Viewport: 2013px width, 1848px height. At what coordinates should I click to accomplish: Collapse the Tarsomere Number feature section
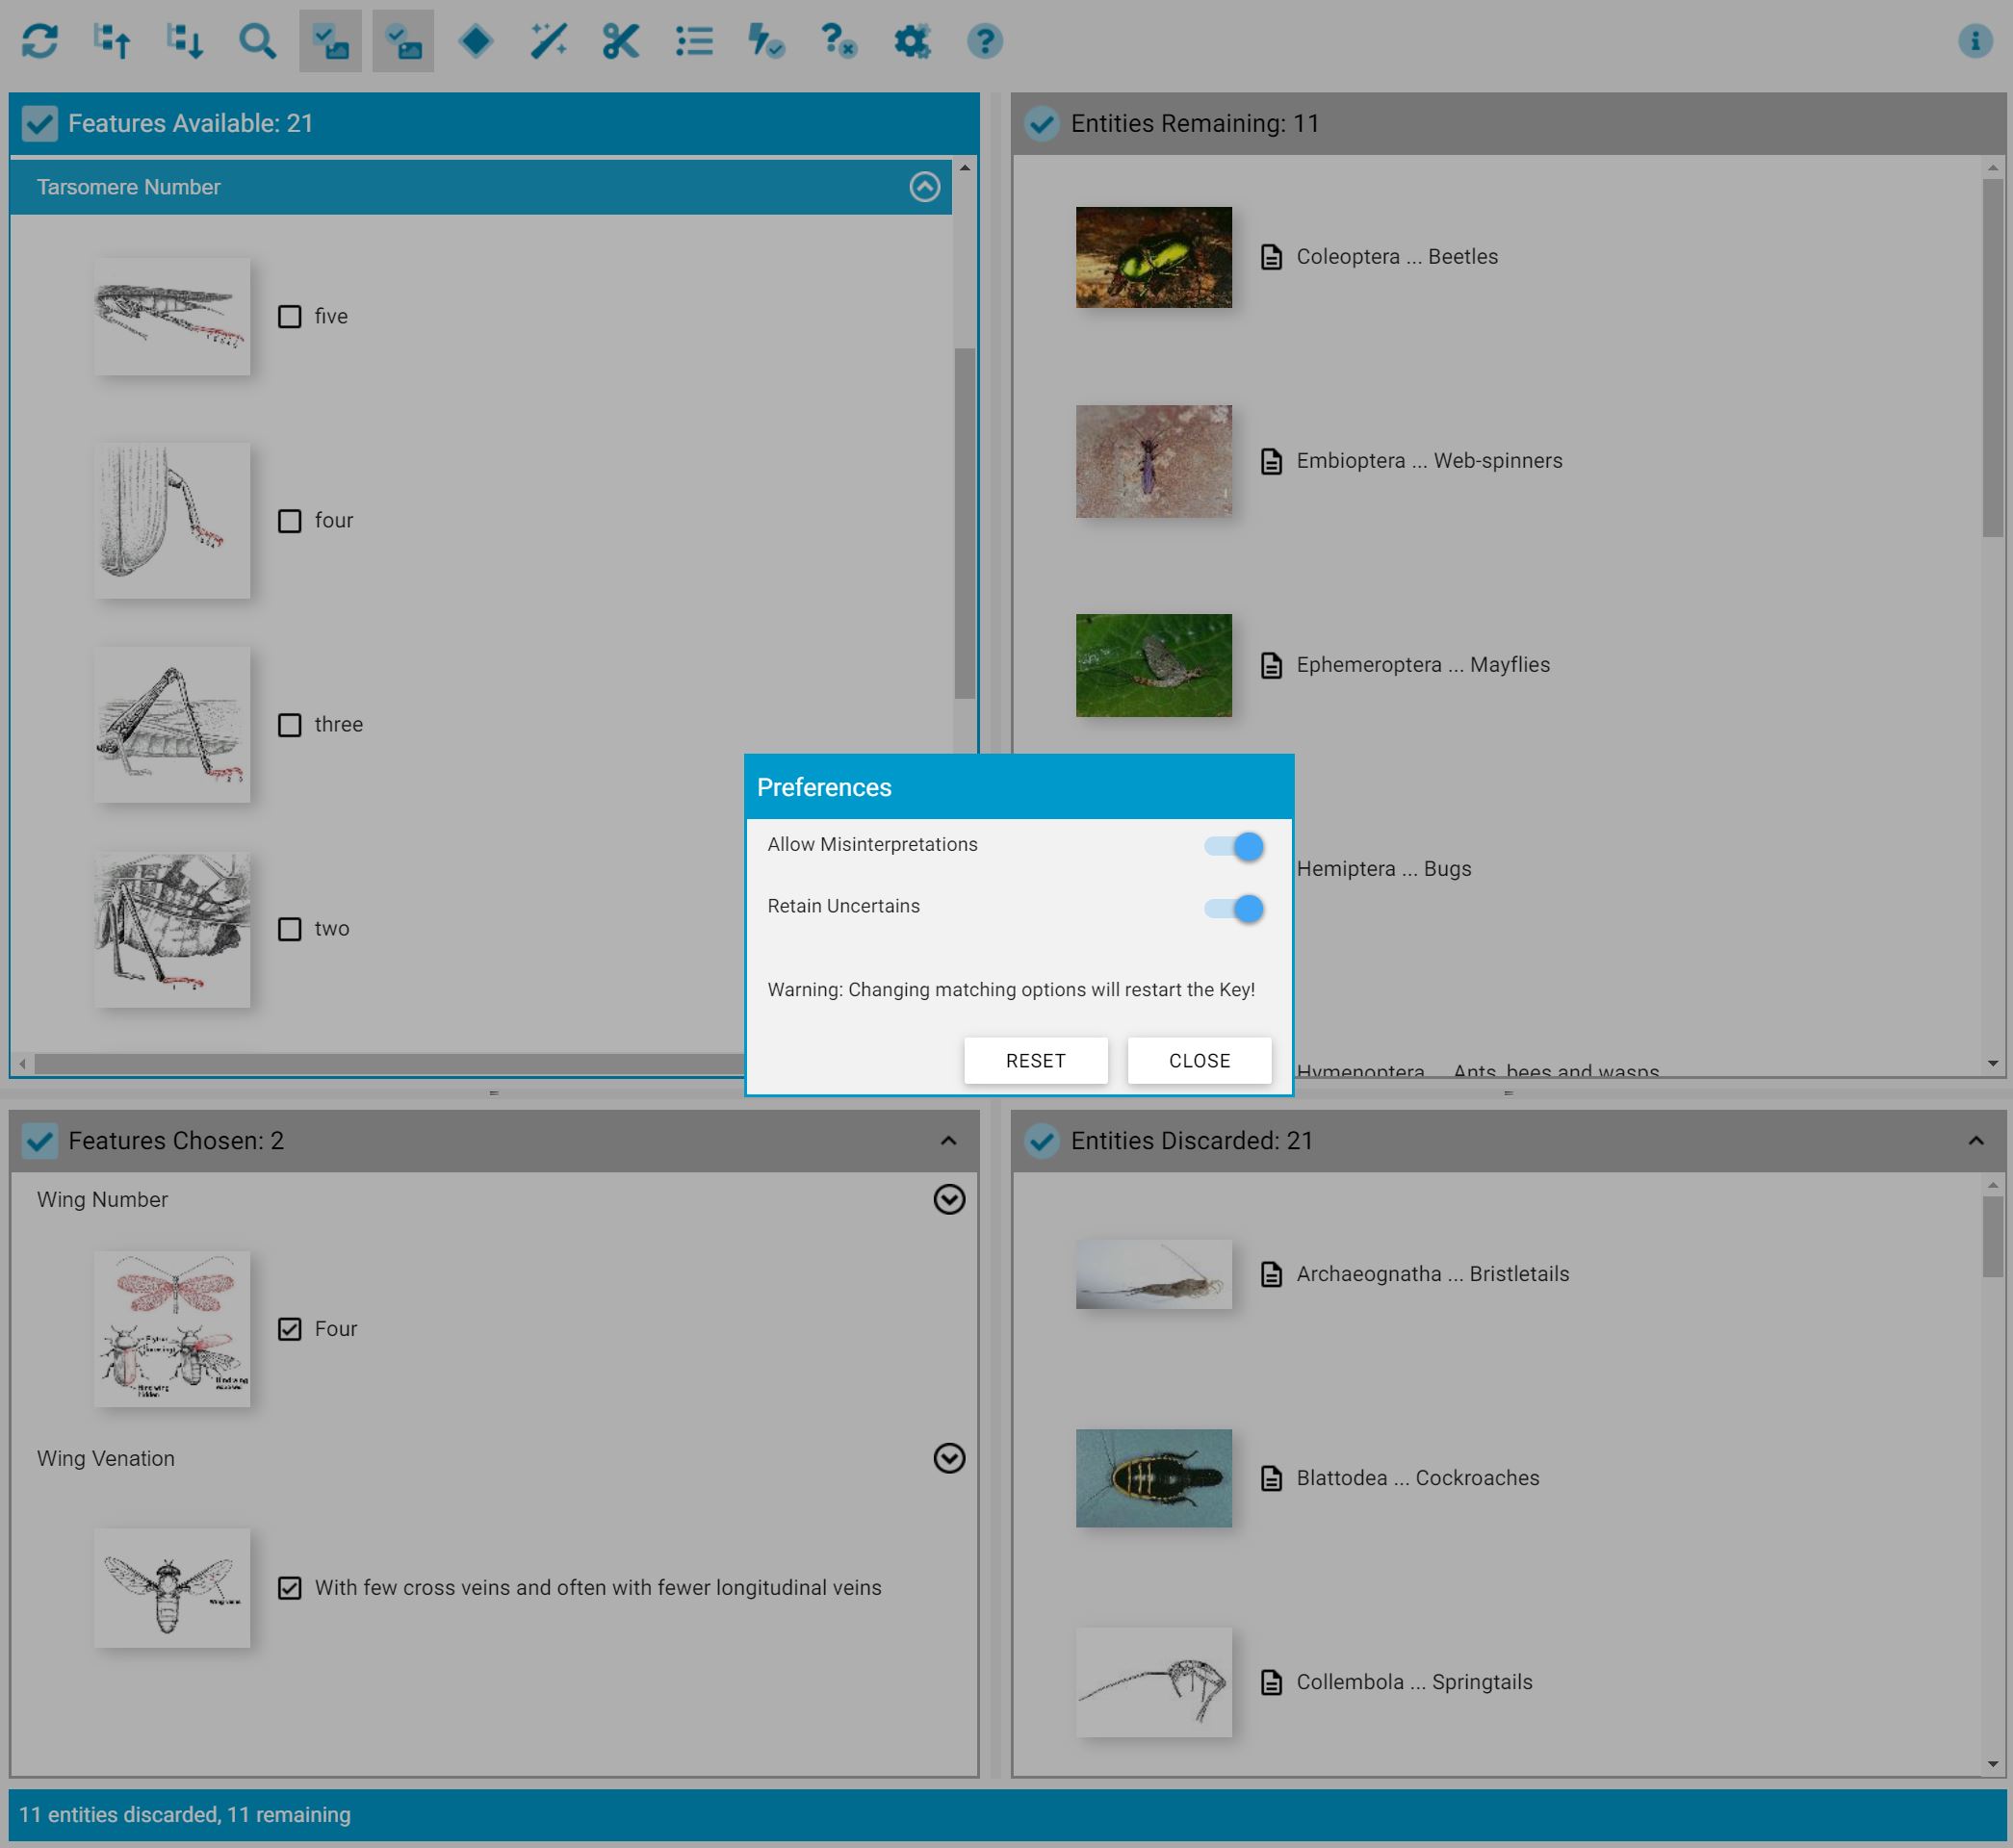point(925,187)
